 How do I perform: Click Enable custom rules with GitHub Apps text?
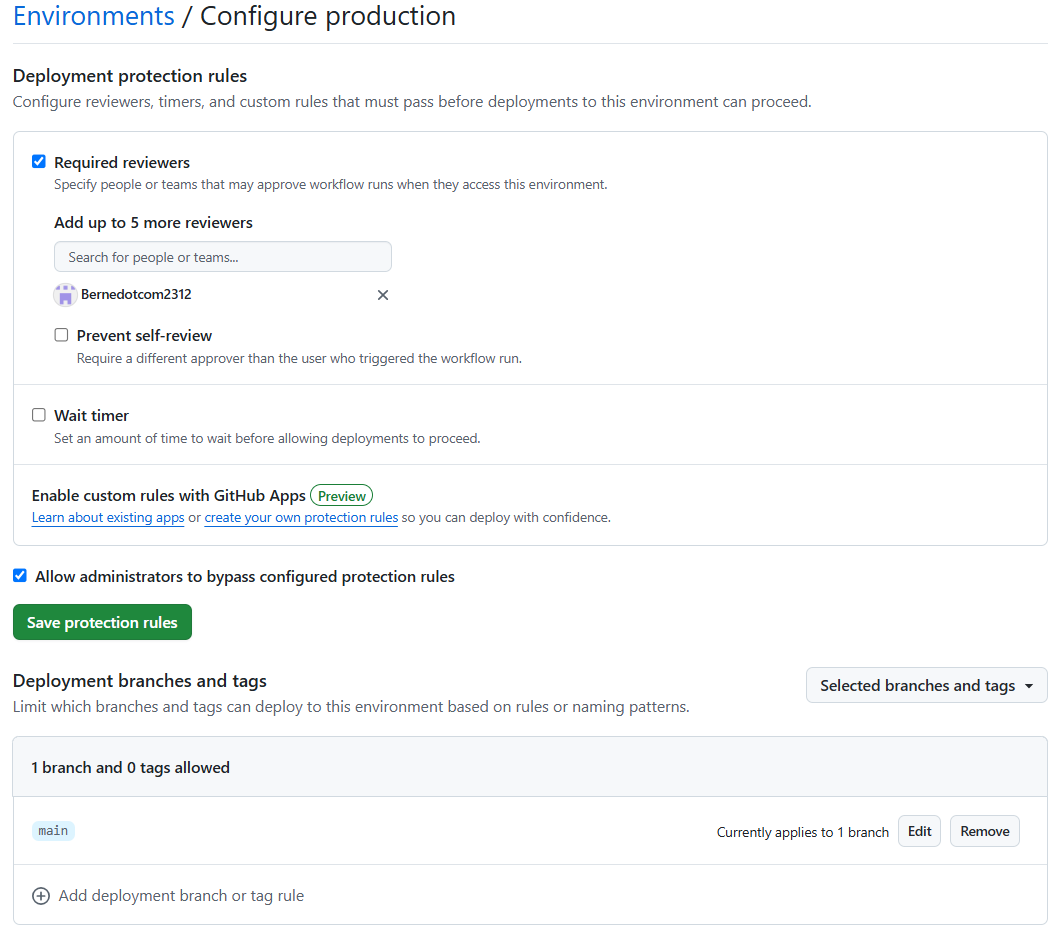click(x=168, y=496)
